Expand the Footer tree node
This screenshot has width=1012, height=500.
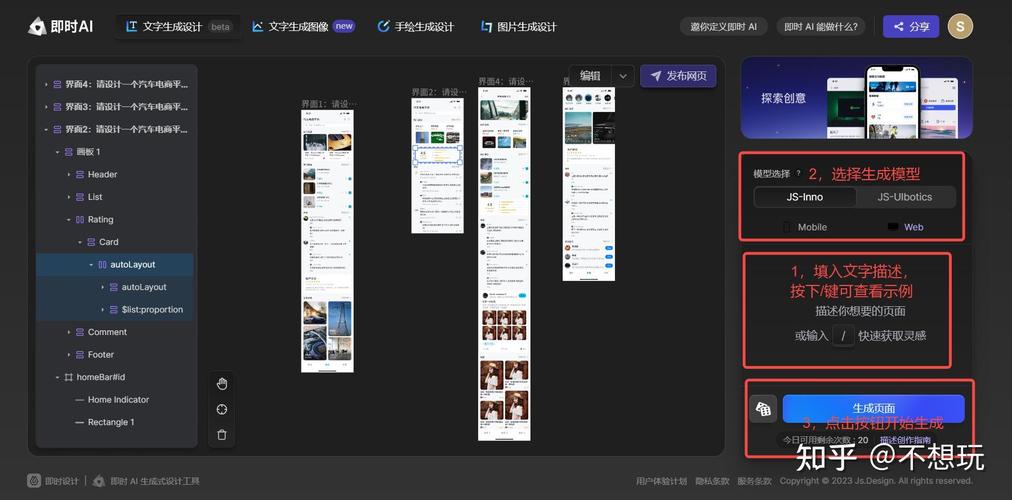click(x=68, y=355)
